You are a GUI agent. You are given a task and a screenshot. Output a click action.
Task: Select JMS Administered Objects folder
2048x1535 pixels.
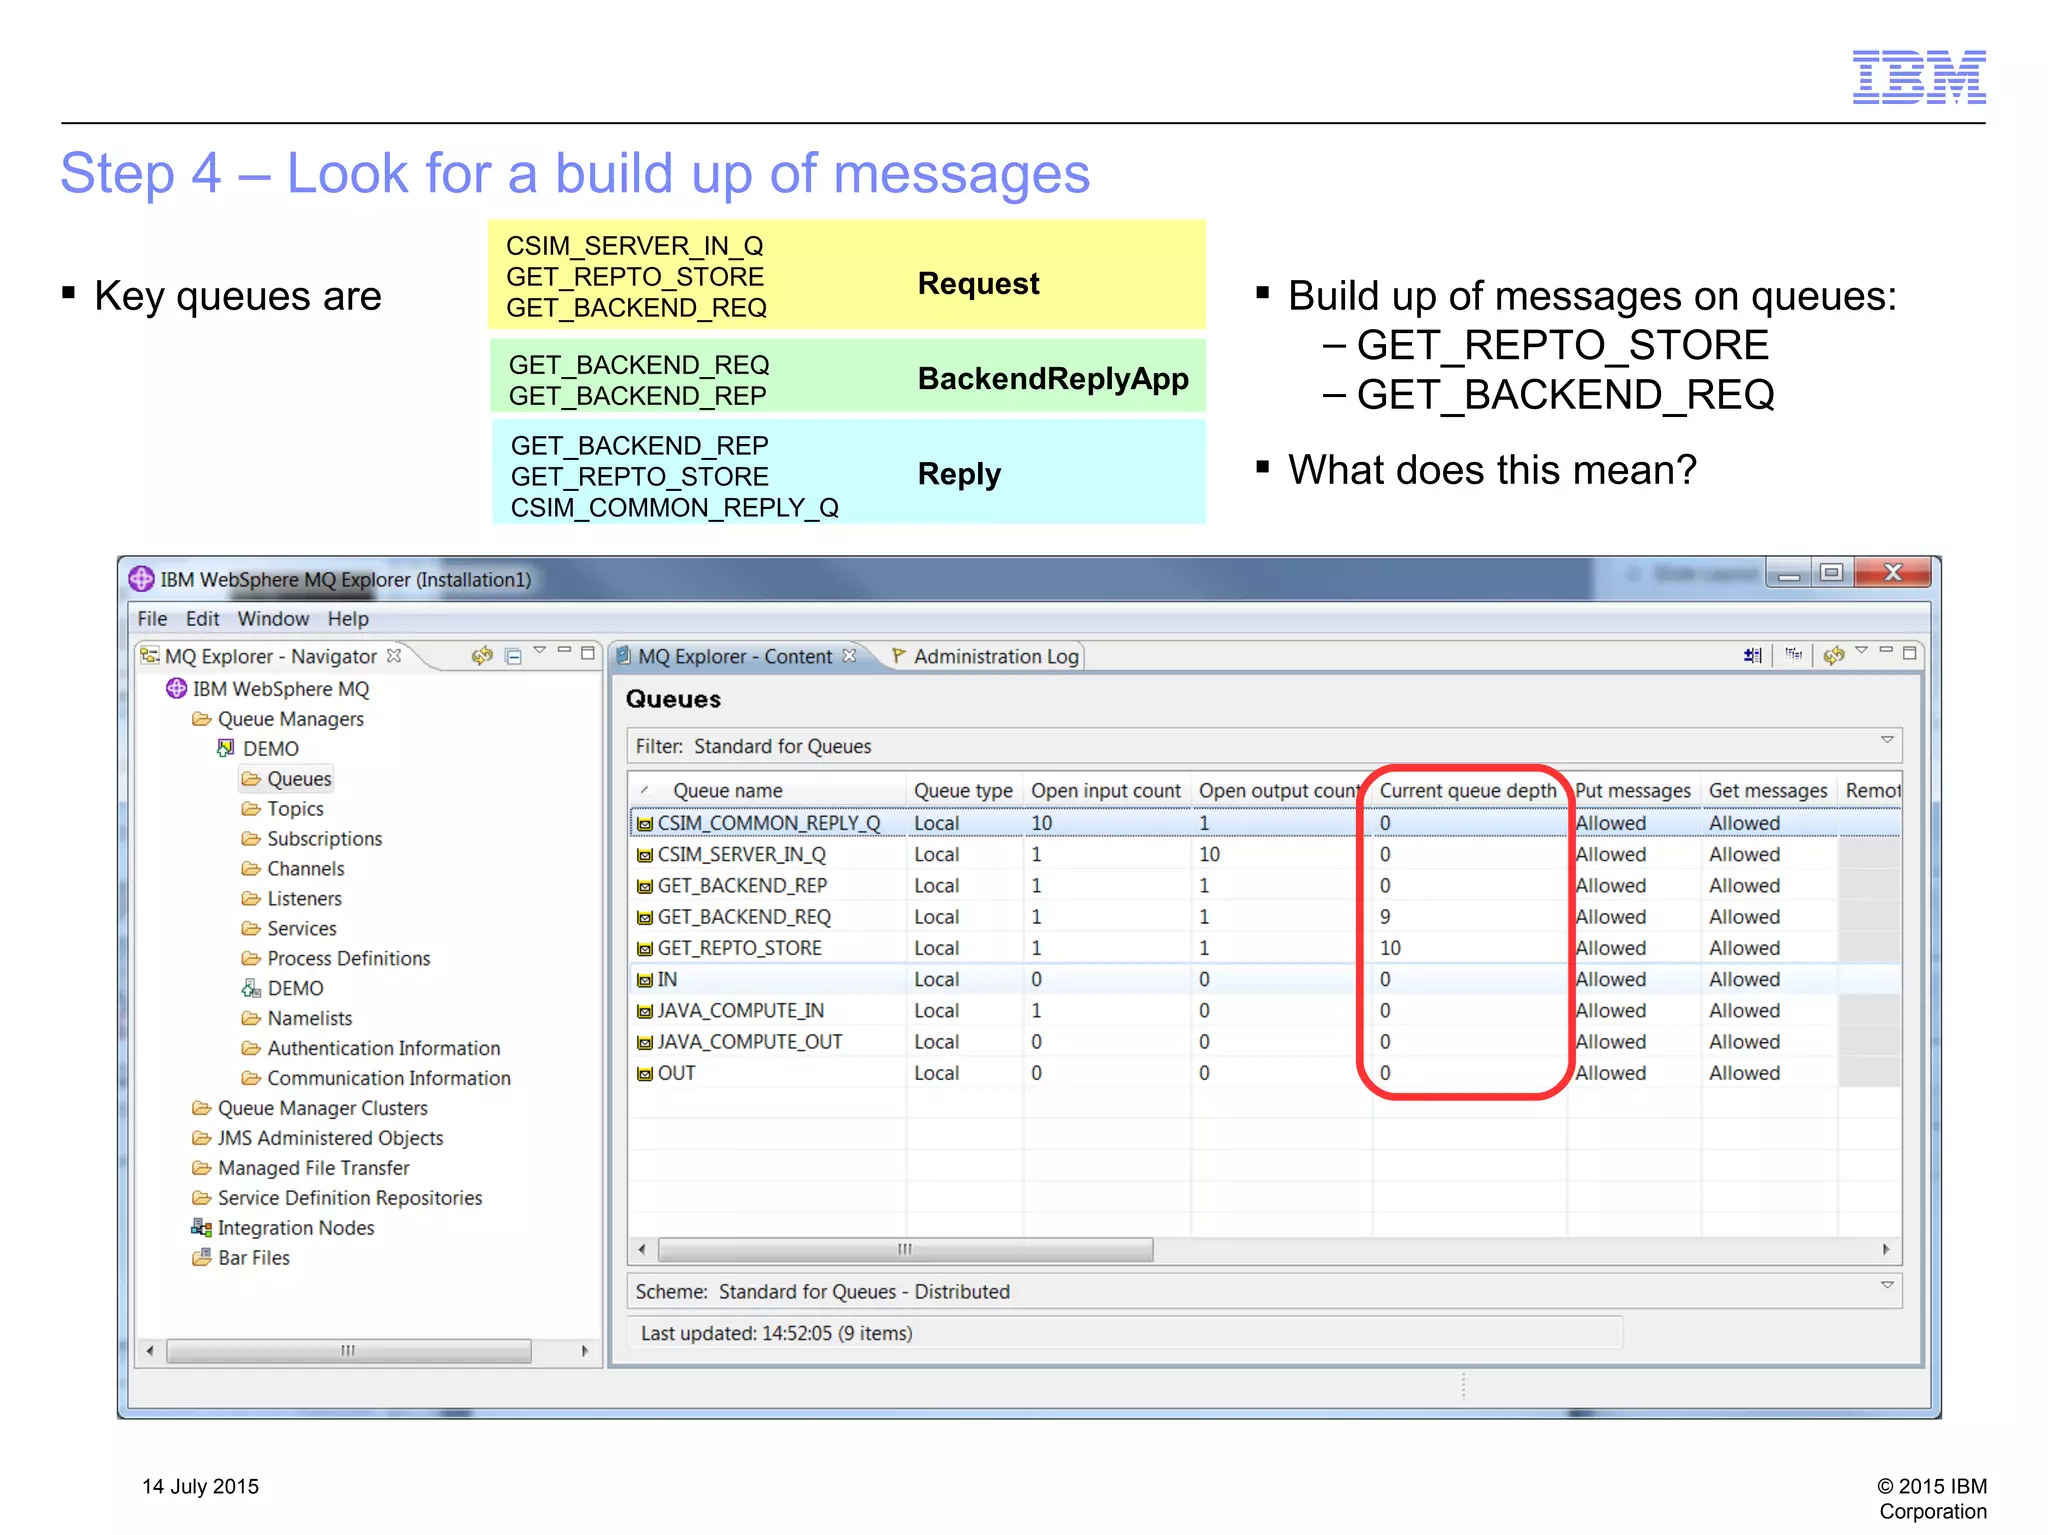317,1138
